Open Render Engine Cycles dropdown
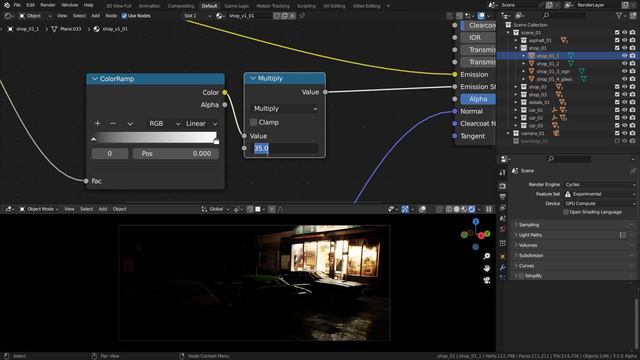The image size is (640, 360). [600, 184]
